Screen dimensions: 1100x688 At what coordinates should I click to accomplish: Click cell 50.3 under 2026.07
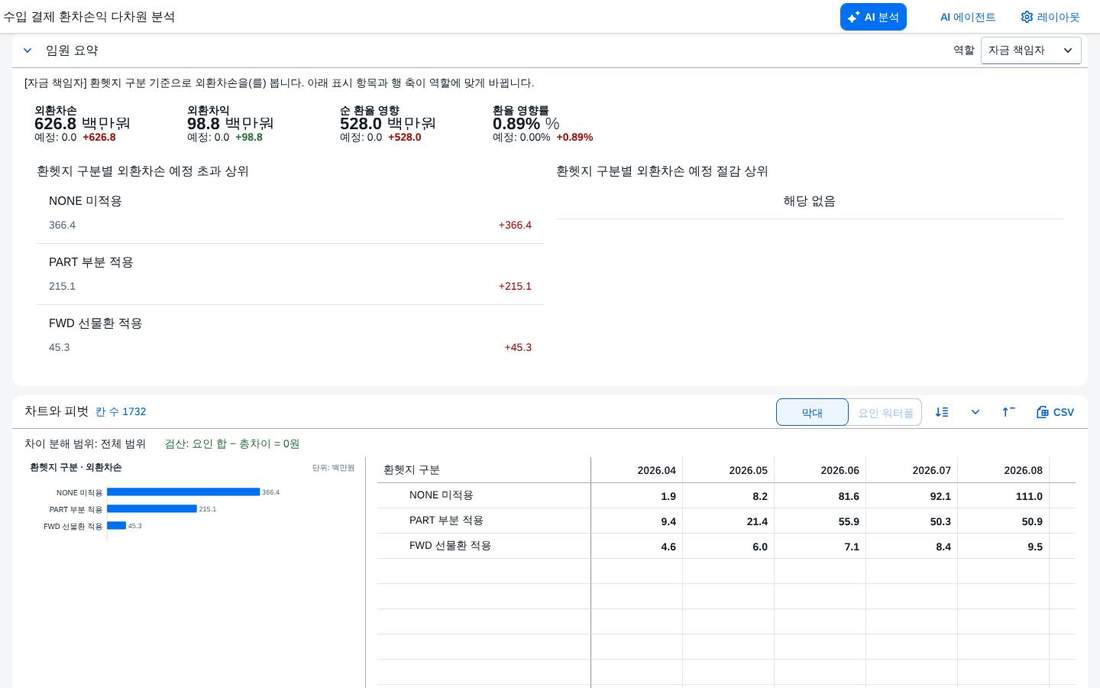(940, 522)
